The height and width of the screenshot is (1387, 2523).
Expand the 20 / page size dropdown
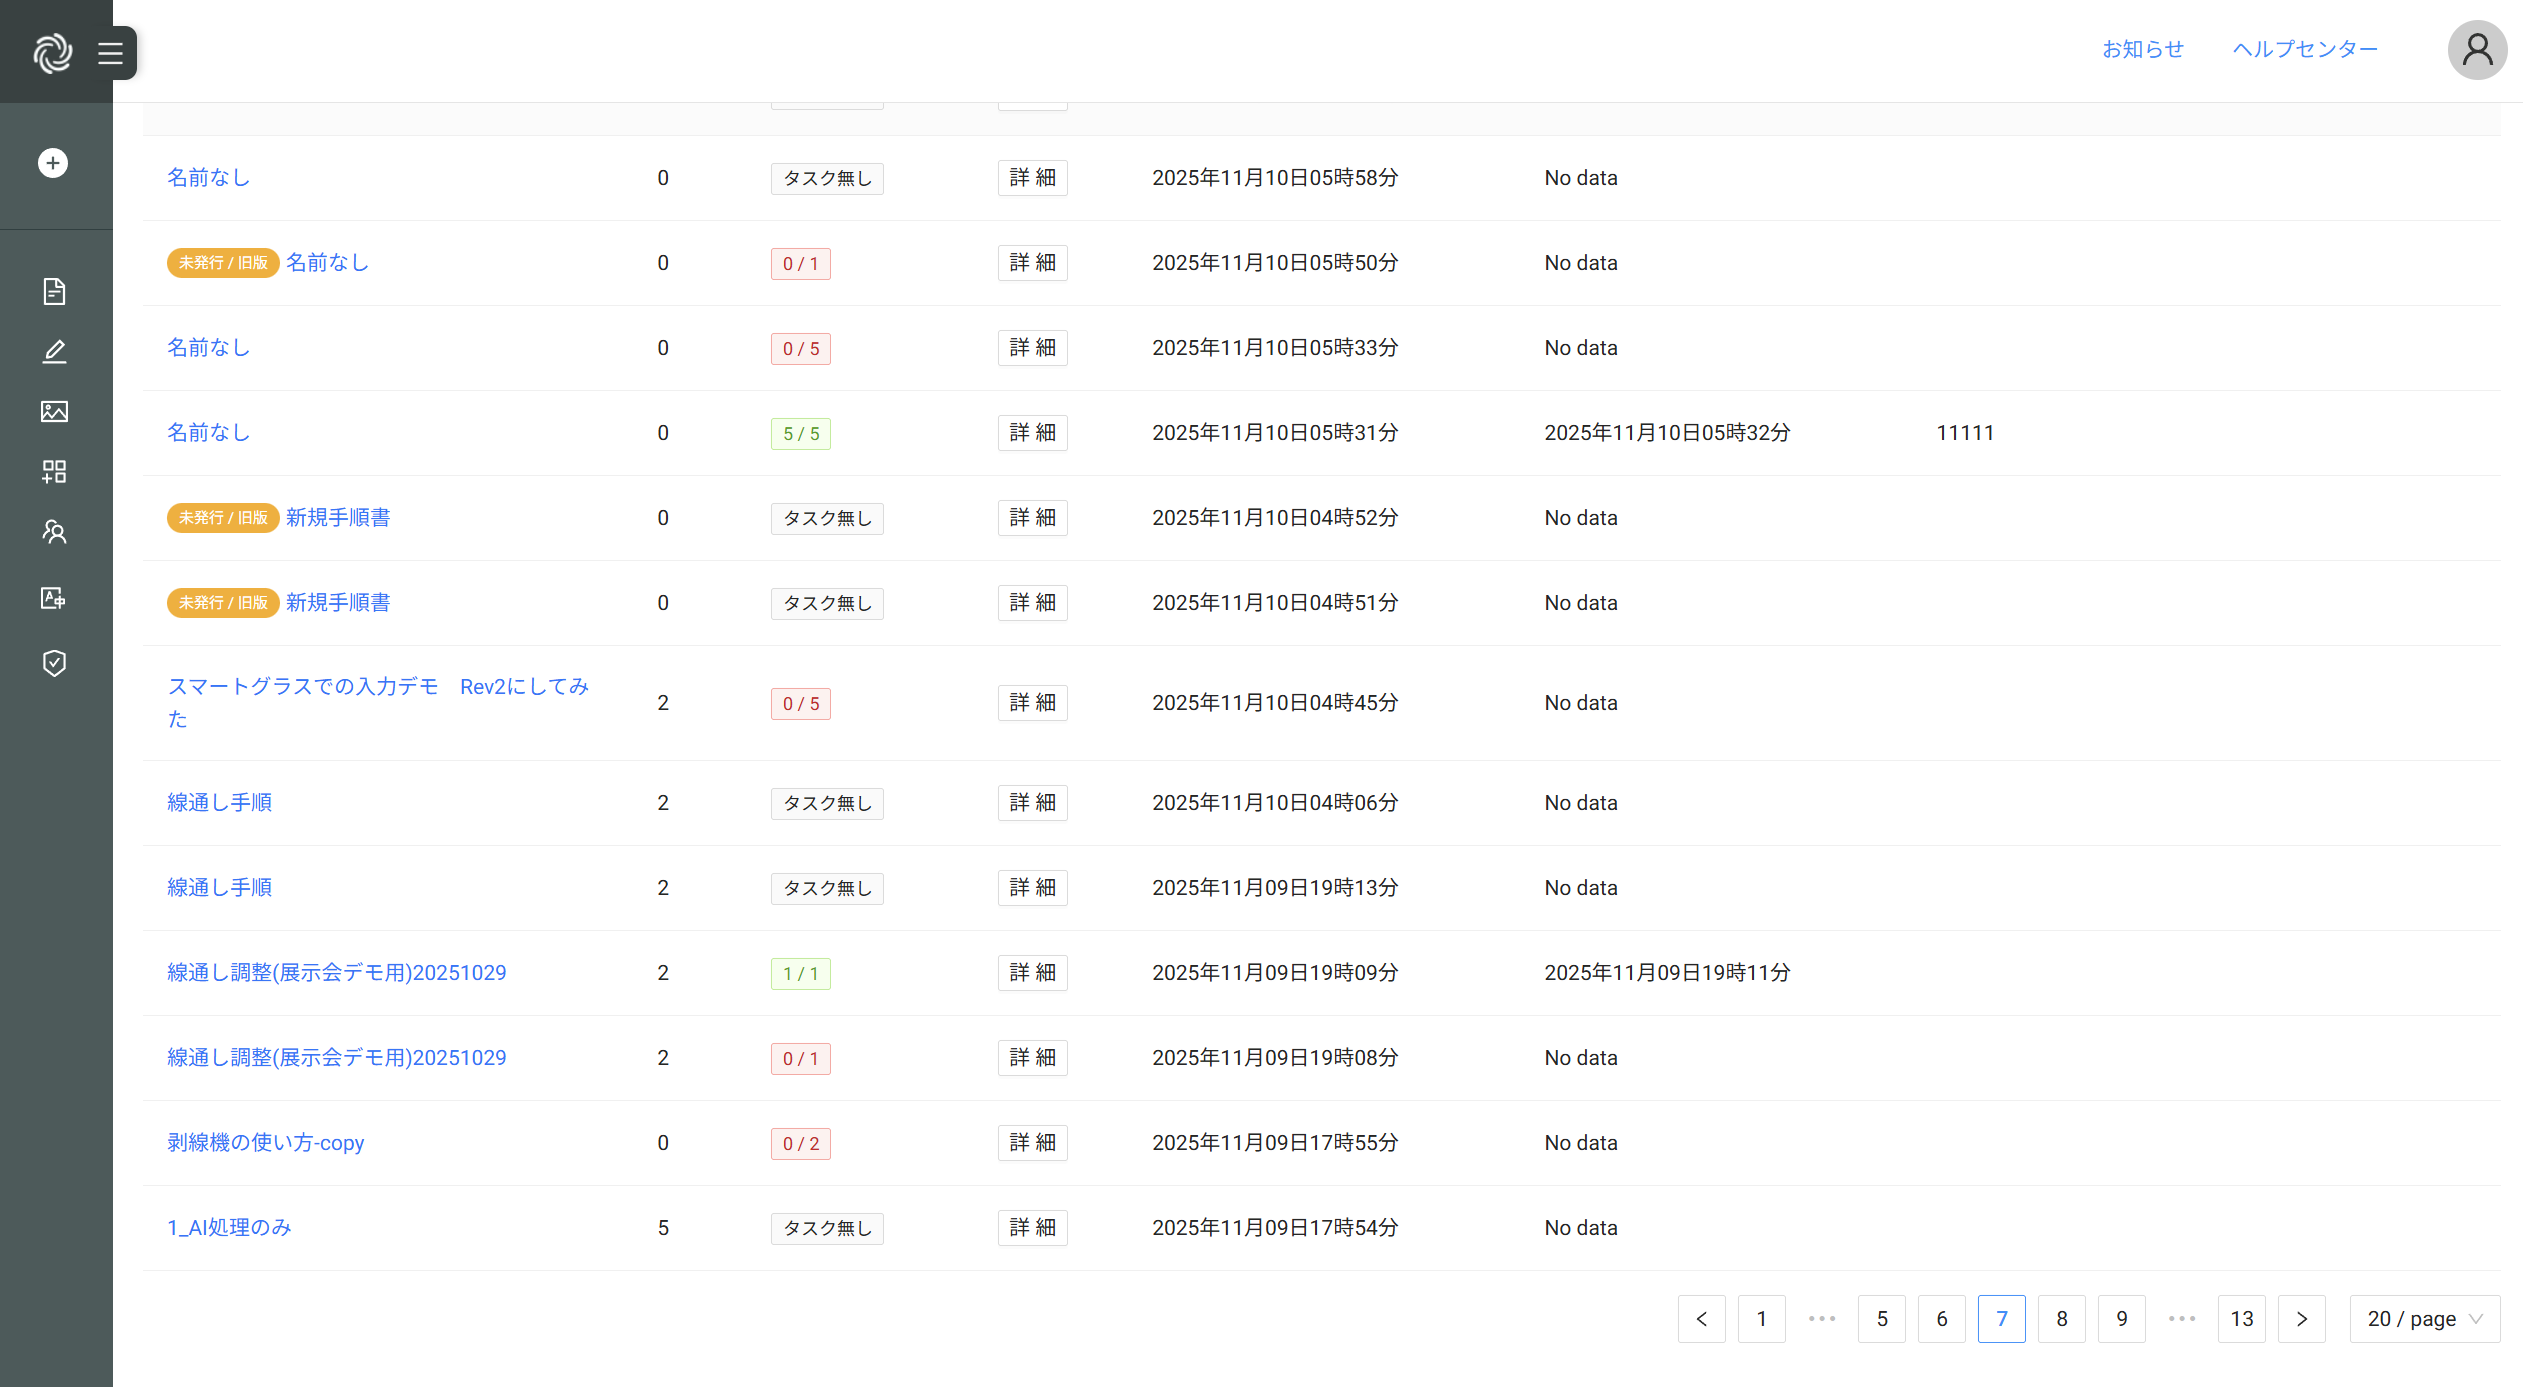coord(2424,1319)
